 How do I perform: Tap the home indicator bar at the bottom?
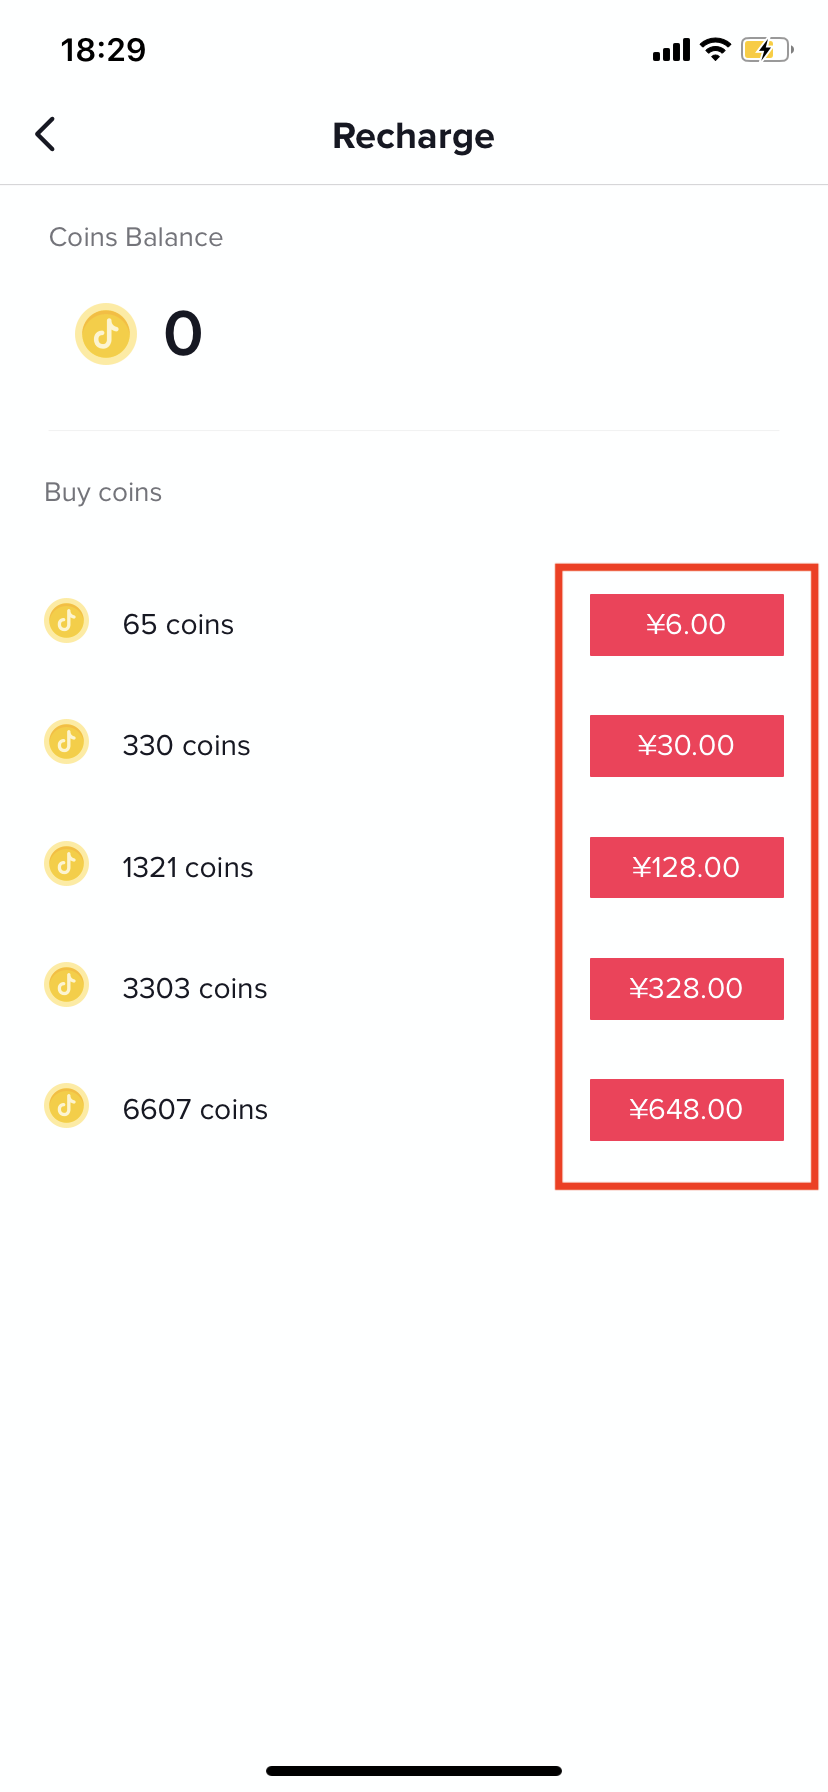point(414,1771)
